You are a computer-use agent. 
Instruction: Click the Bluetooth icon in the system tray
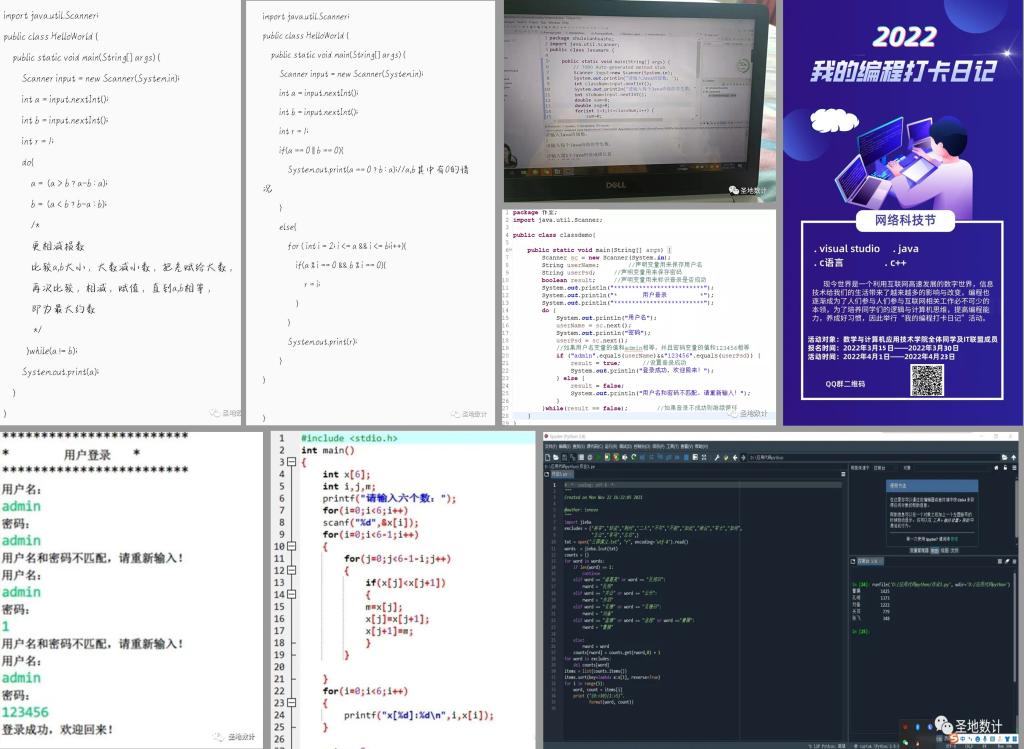[918, 727]
